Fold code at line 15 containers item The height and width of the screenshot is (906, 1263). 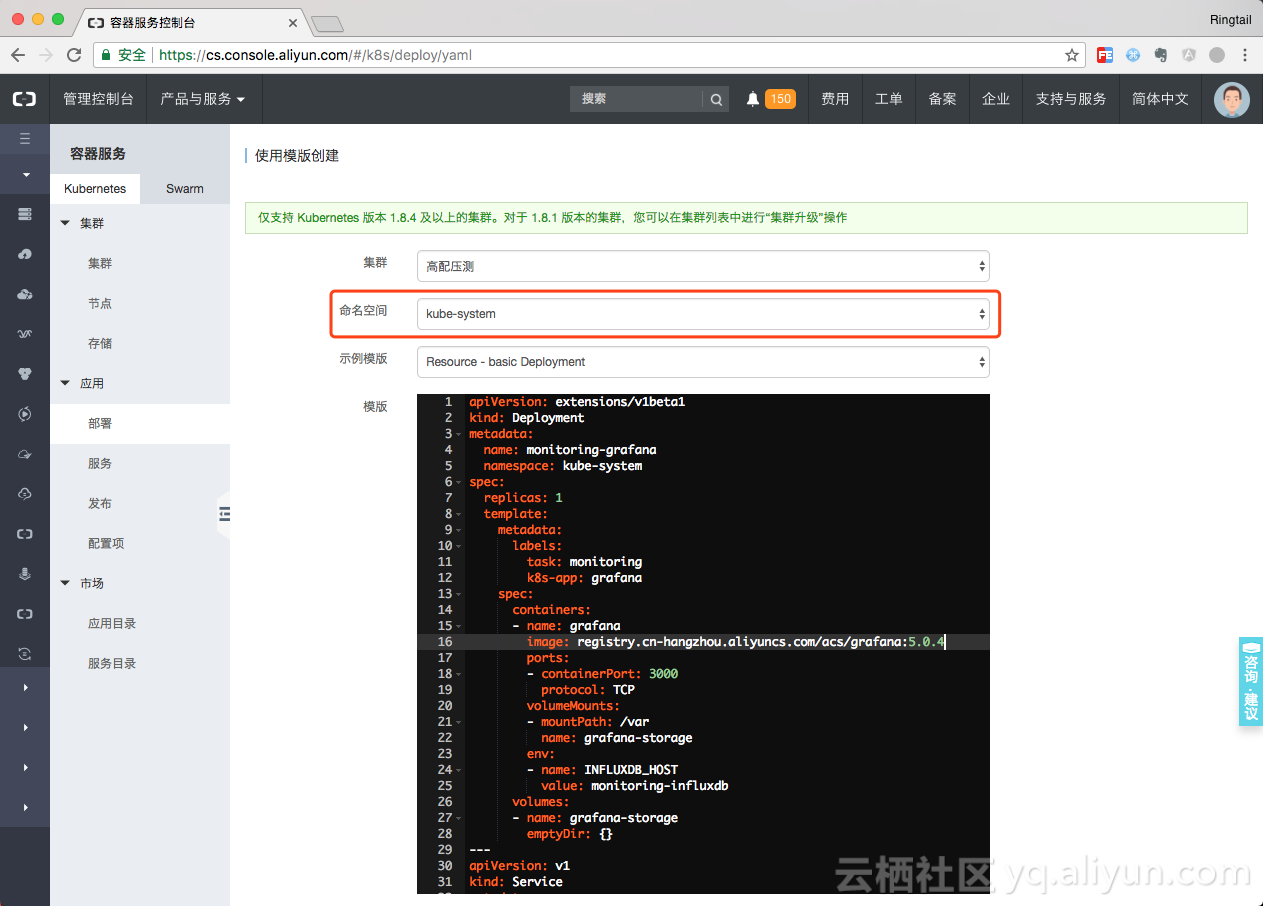coord(458,626)
